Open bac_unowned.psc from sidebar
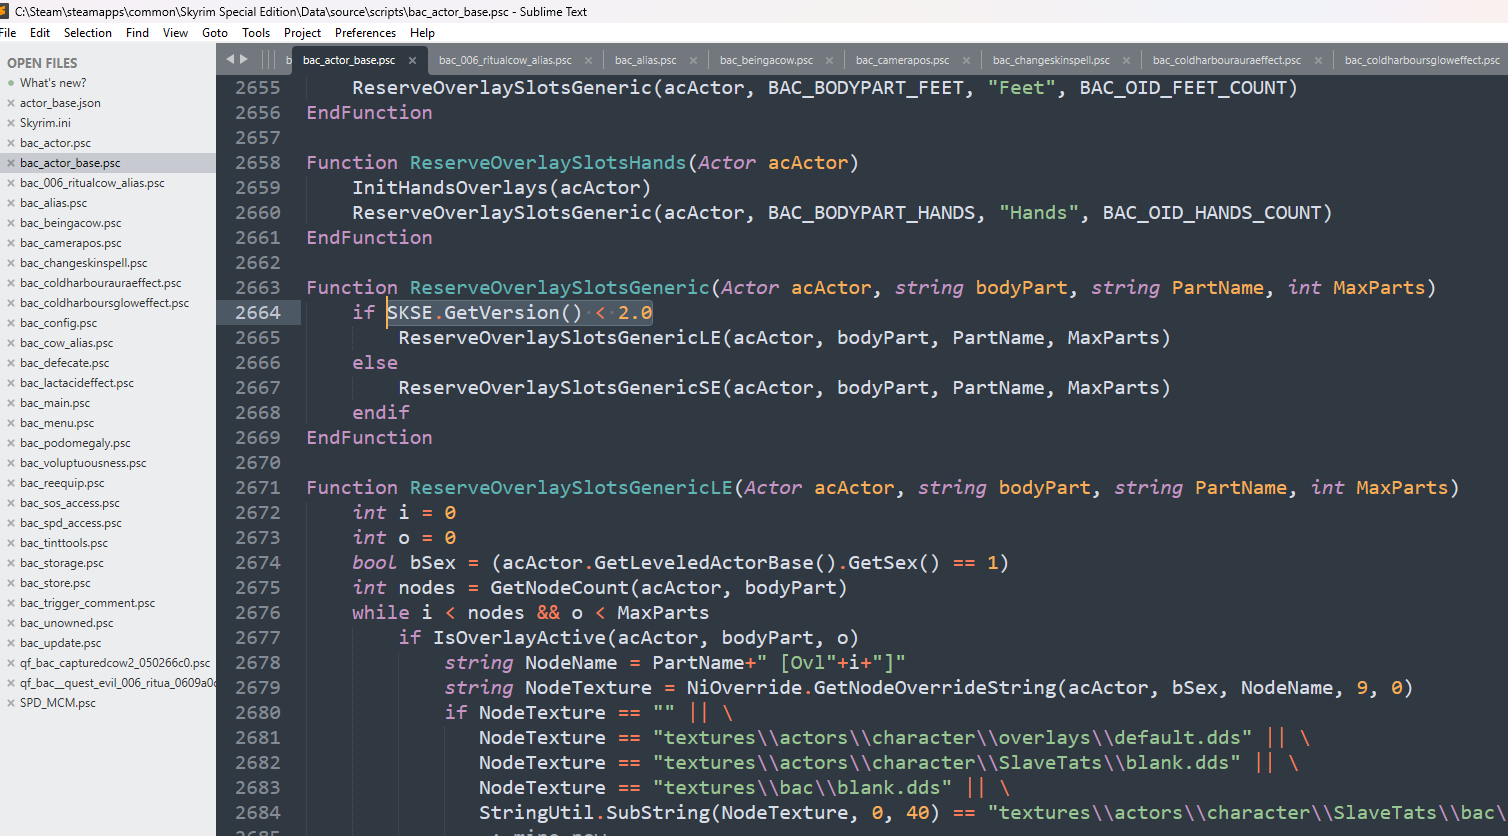Viewport: 1508px width, 836px height. [x=67, y=623]
